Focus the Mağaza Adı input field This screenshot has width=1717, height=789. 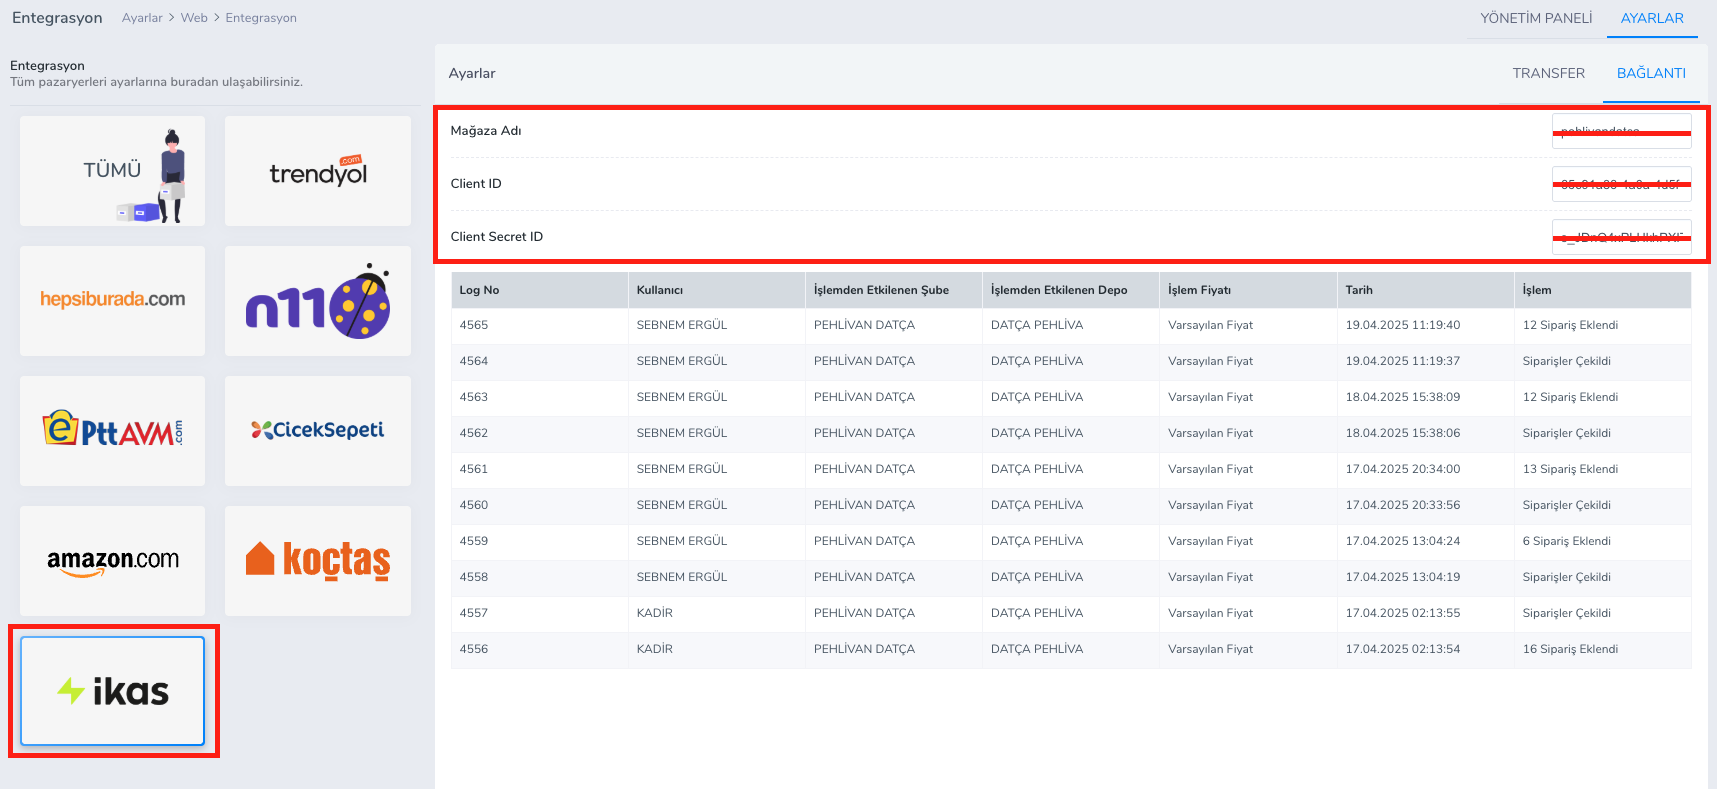click(1621, 131)
